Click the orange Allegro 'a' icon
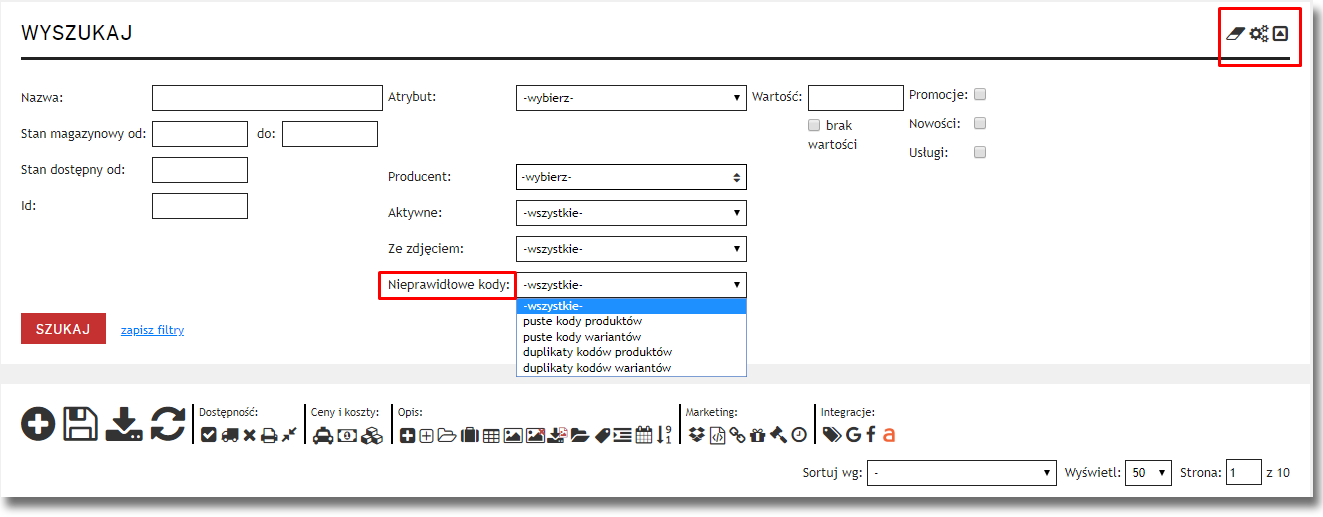The image size is (1323, 517). point(888,435)
